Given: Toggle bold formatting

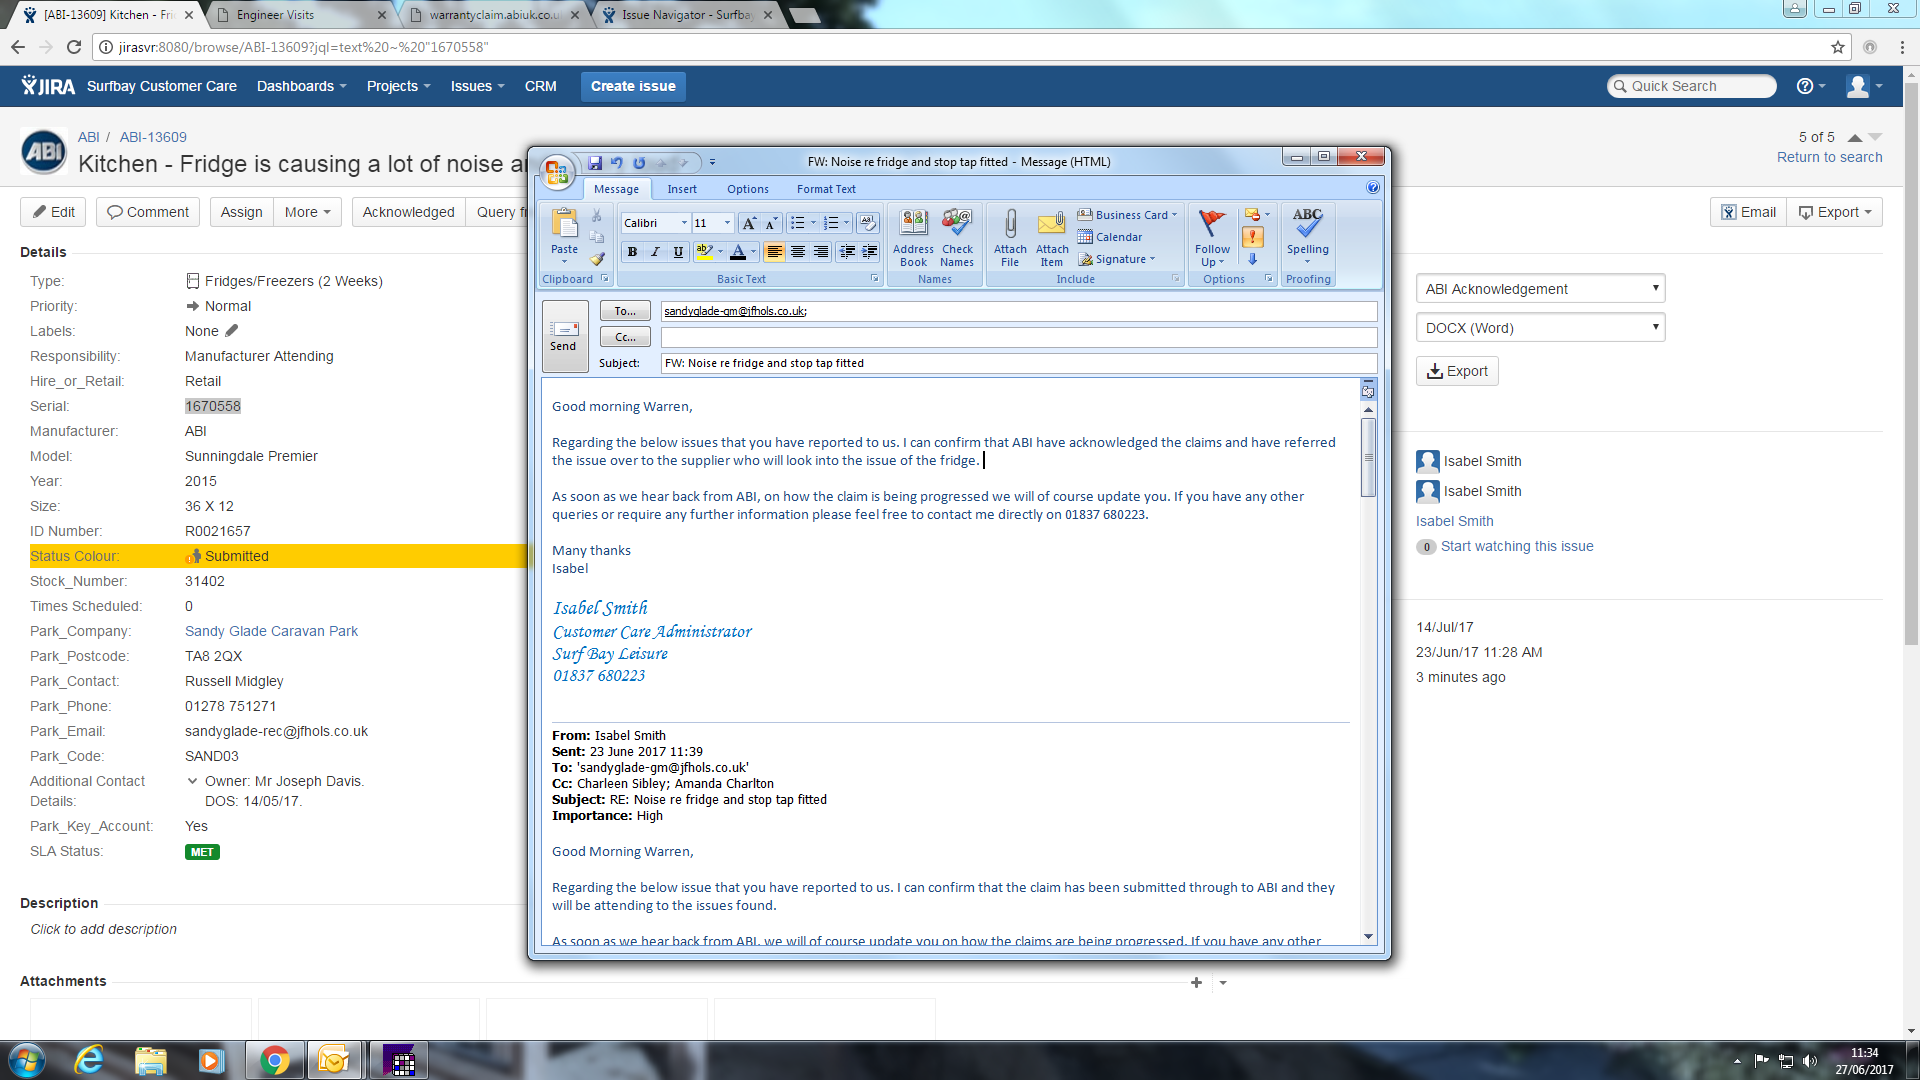Looking at the screenshot, I should tap(632, 252).
